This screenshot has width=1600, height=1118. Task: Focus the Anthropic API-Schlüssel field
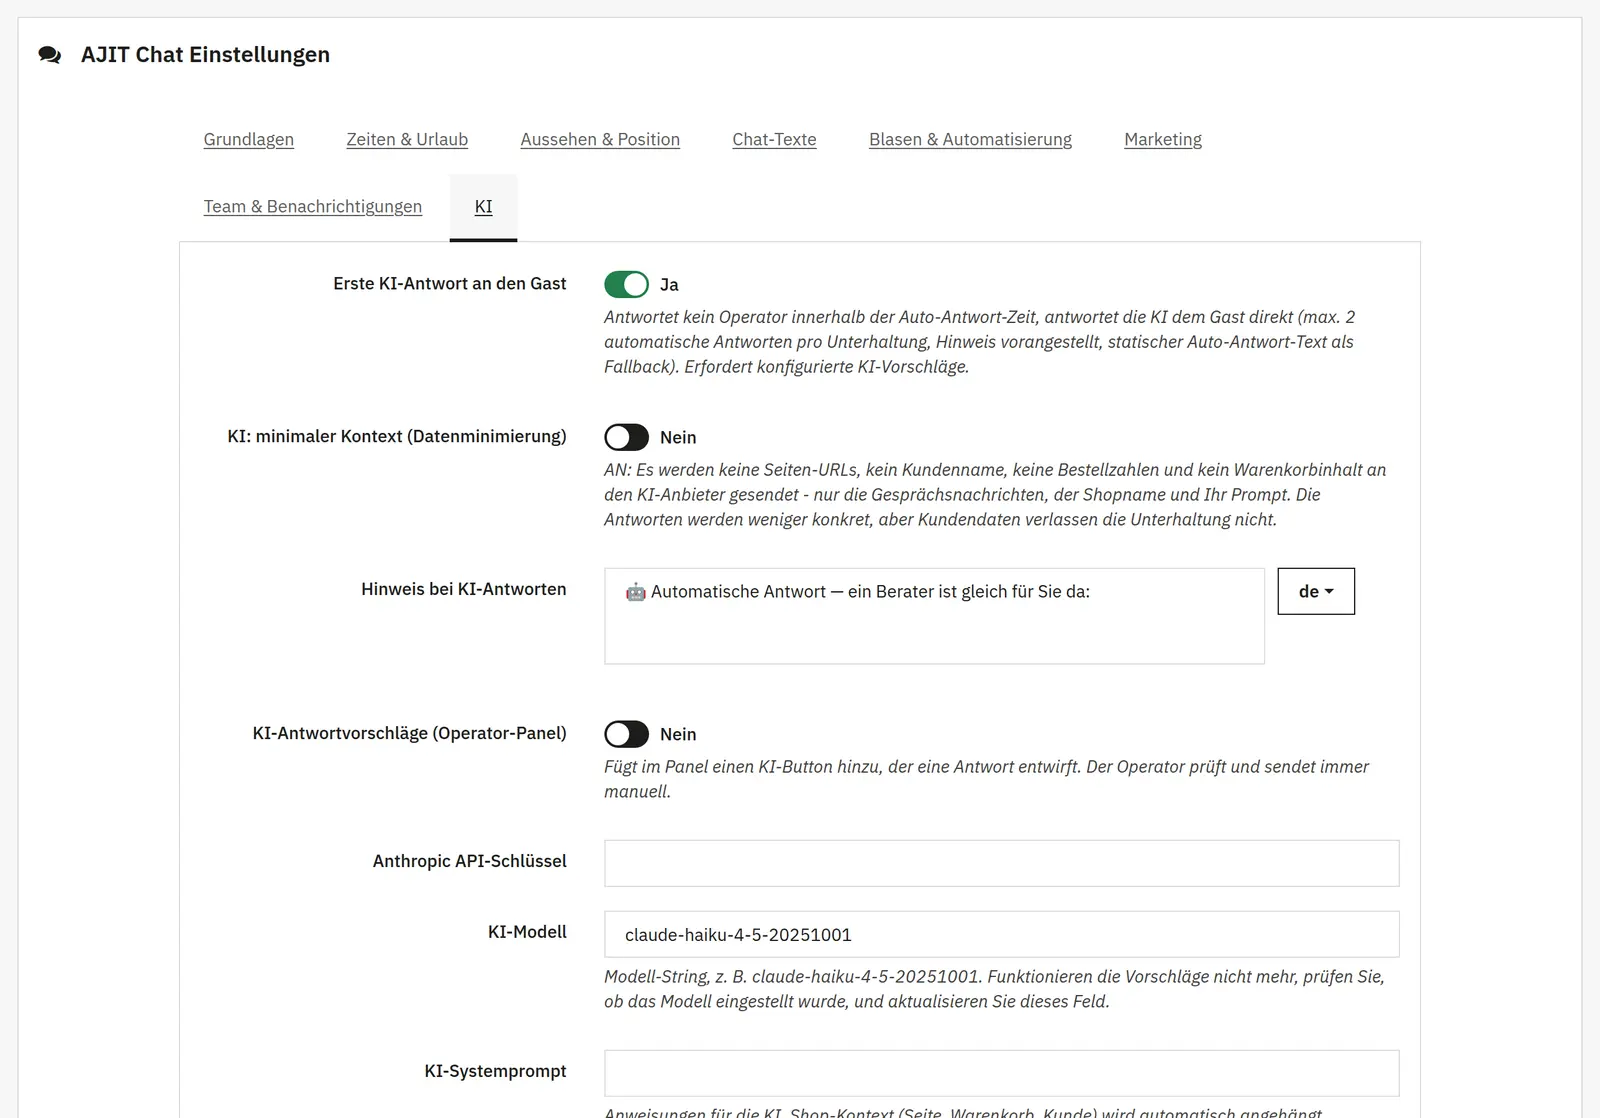tap(1001, 863)
